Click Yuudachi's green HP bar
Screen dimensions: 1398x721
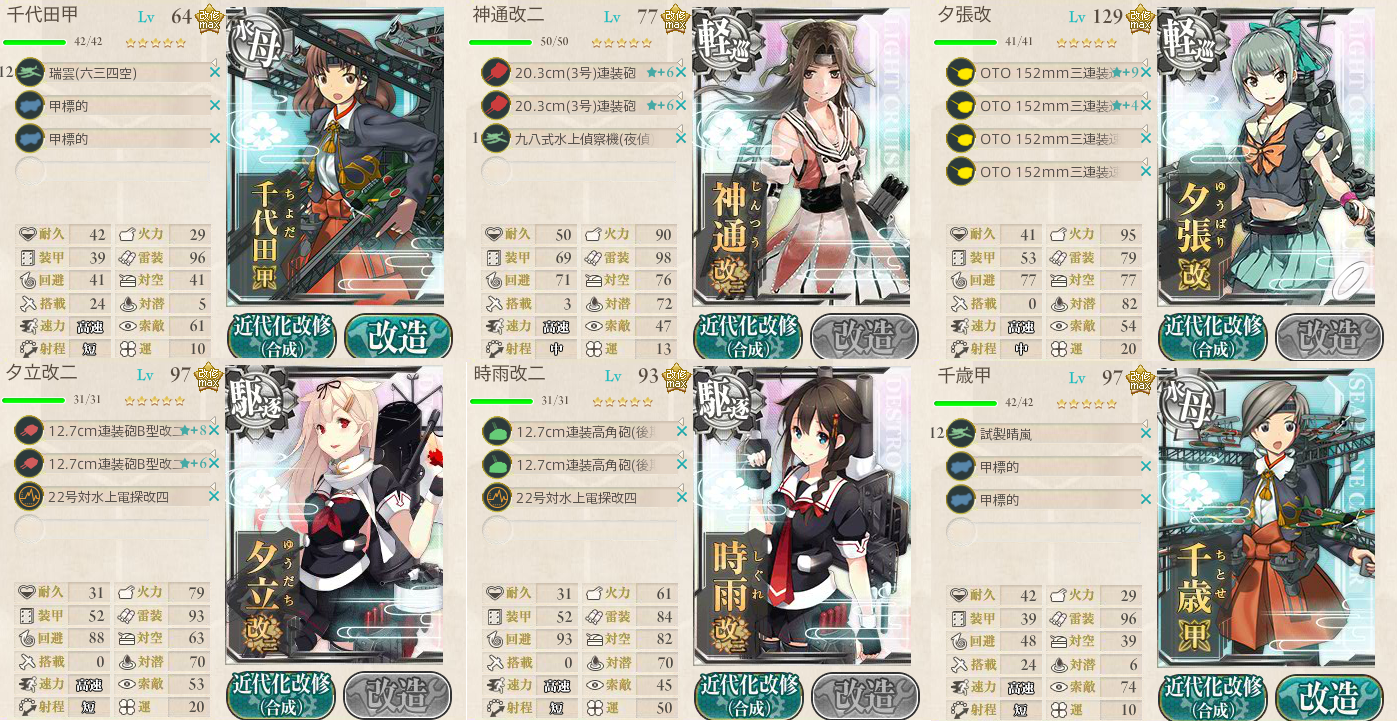36,401
